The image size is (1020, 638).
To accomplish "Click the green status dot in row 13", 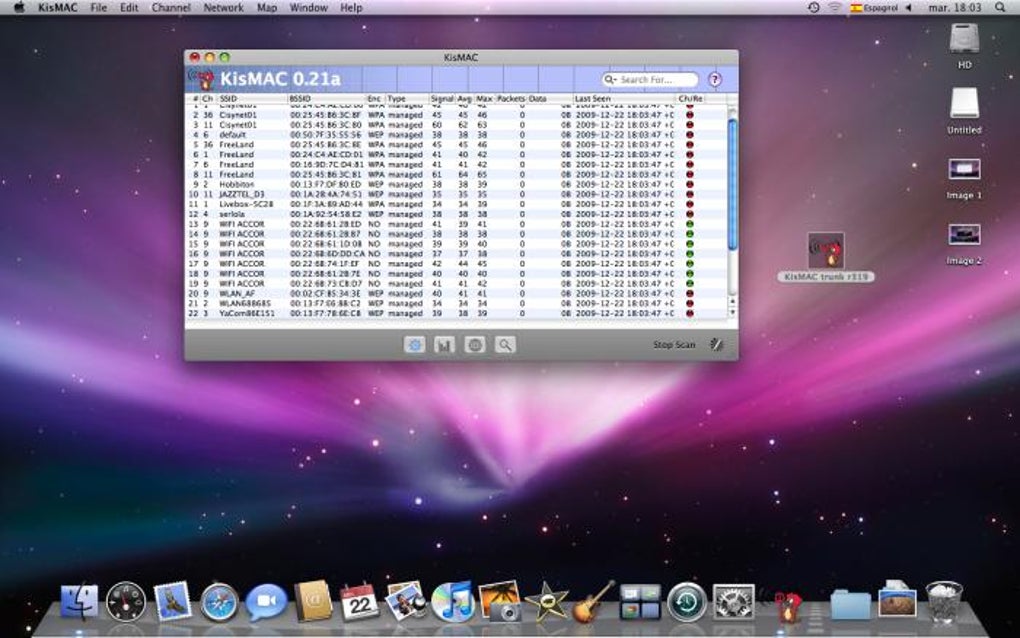I will (690, 224).
